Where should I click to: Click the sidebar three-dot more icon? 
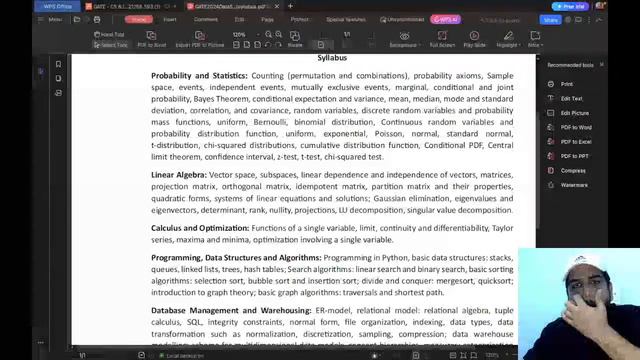(40, 342)
